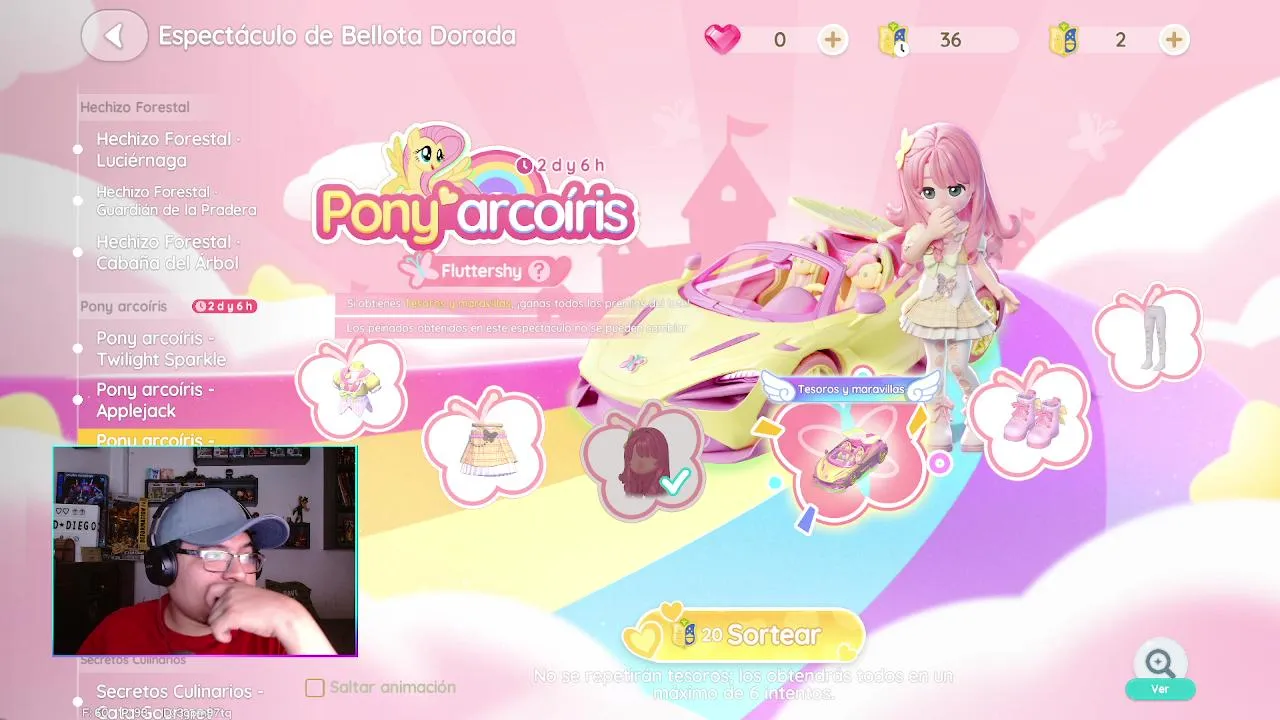This screenshot has height=720, width=1280.
Task: Open Fluttershy help question mark
Action: coord(539,271)
